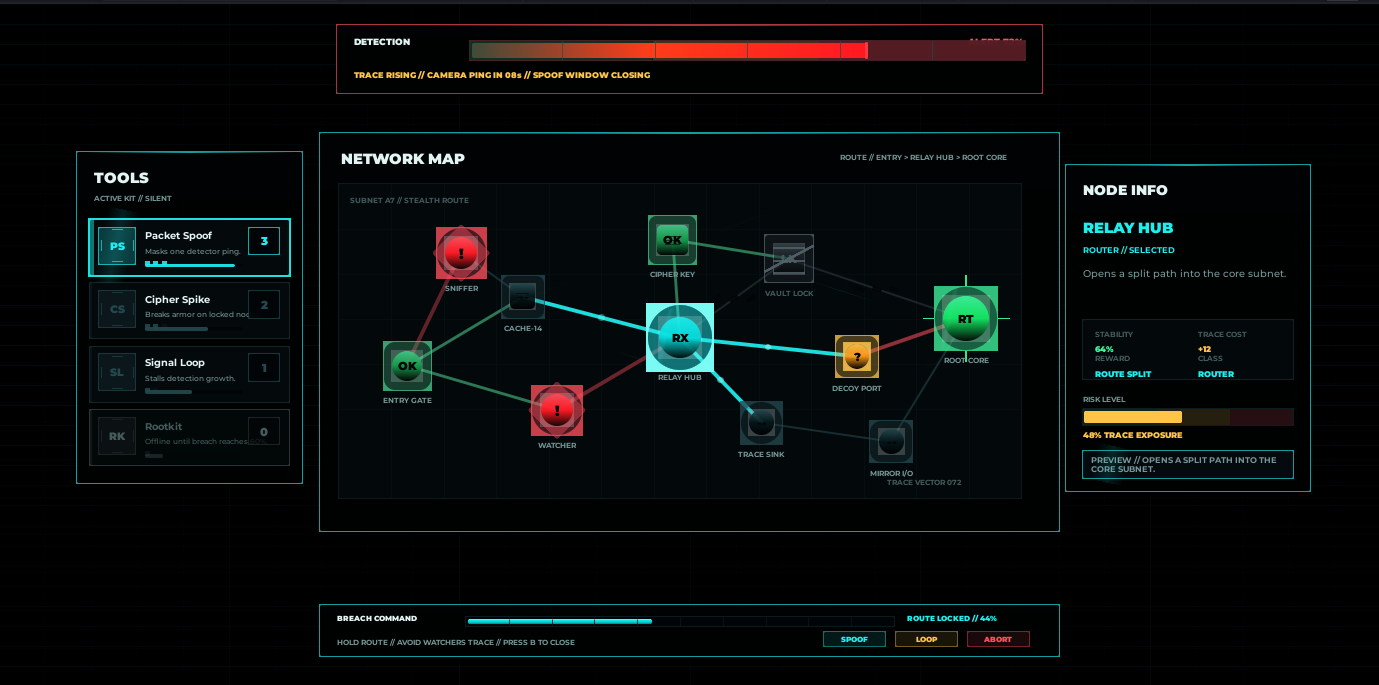
Task: Click 'SUBNET A7 // STEALTH ROUTE' label
Action: tap(409, 200)
